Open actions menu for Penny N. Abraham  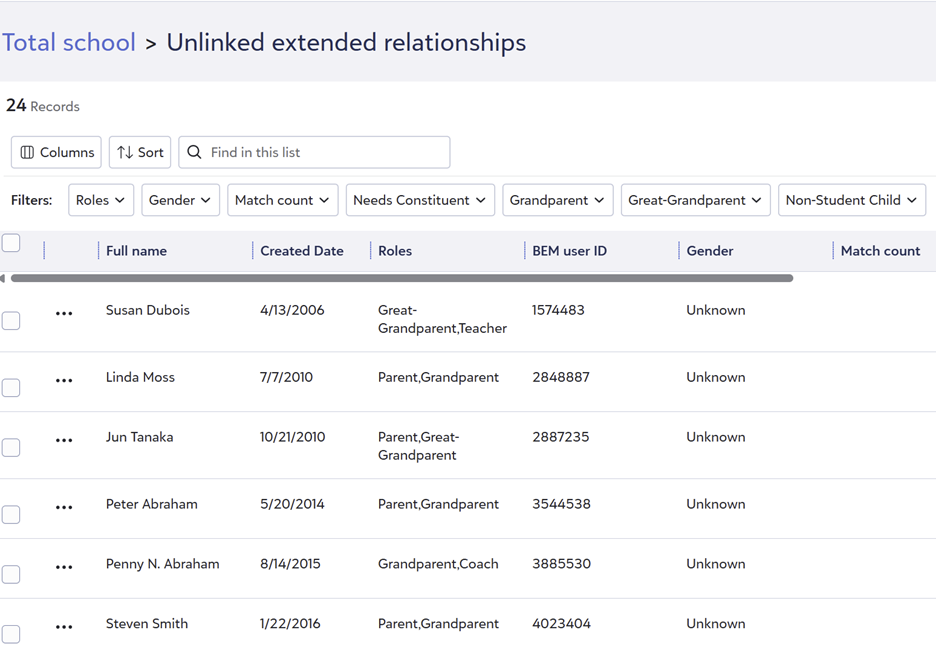(64, 567)
